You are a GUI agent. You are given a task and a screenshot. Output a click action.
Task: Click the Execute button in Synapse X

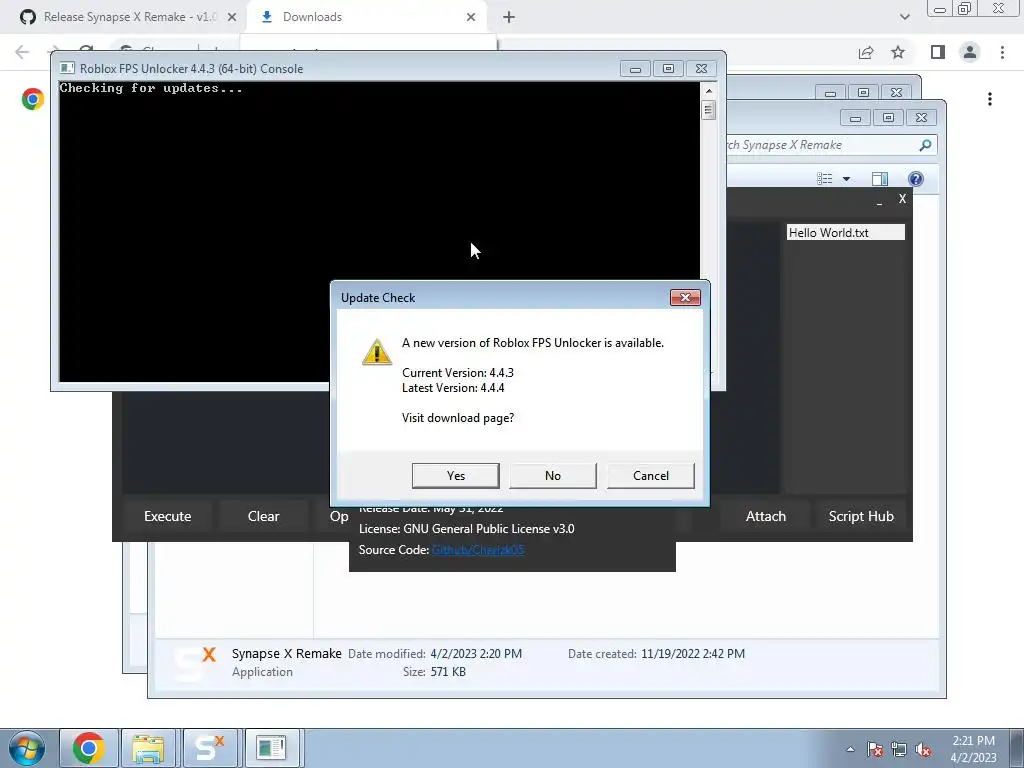point(167,516)
